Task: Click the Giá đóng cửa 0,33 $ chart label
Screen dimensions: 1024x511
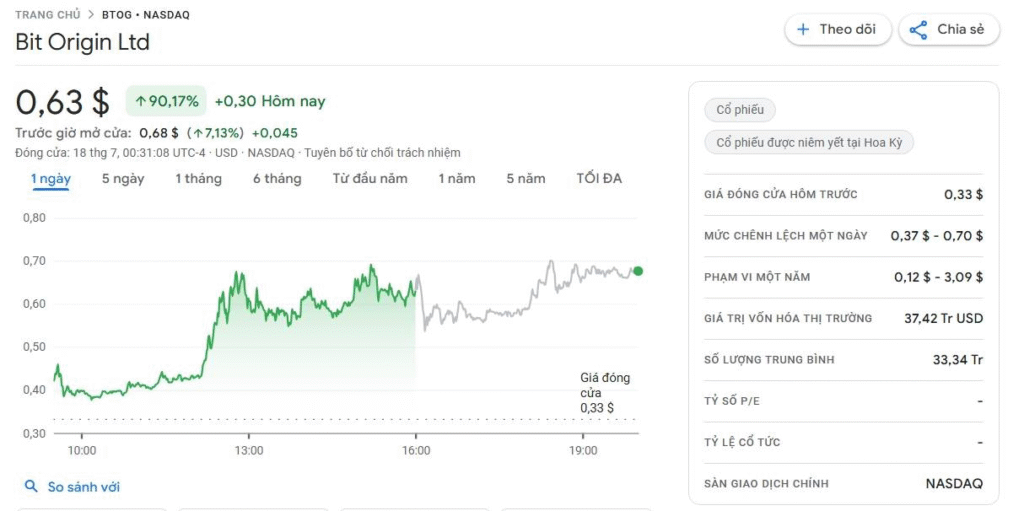Action: pyautogui.click(x=605, y=393)
